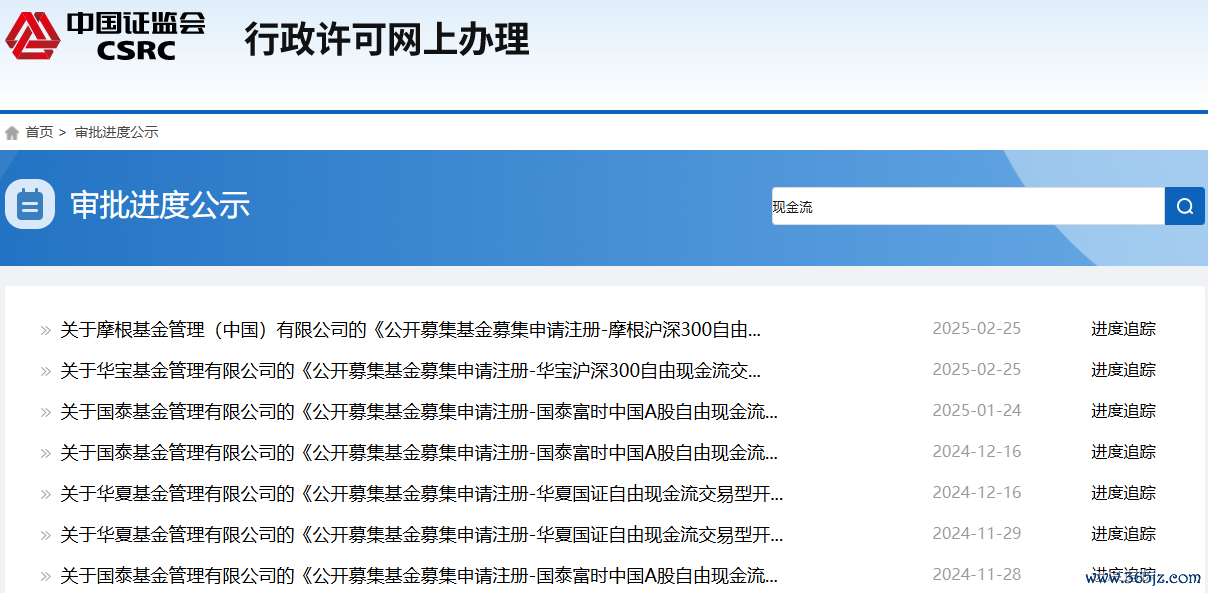This screenshot has height=593, width=1208.
Task: Click the CSRC logo in the header
Action: [x=105, y=36]
